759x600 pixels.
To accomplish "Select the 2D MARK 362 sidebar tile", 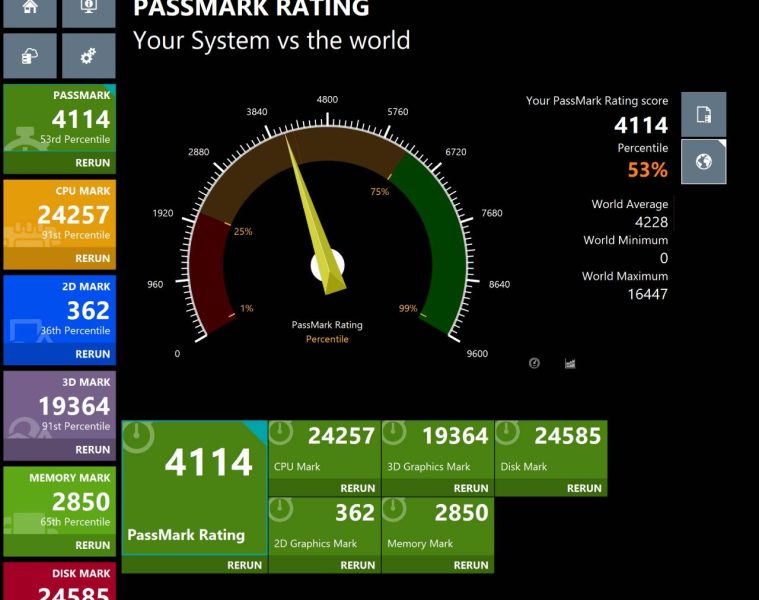I will (x=60, y=309).
